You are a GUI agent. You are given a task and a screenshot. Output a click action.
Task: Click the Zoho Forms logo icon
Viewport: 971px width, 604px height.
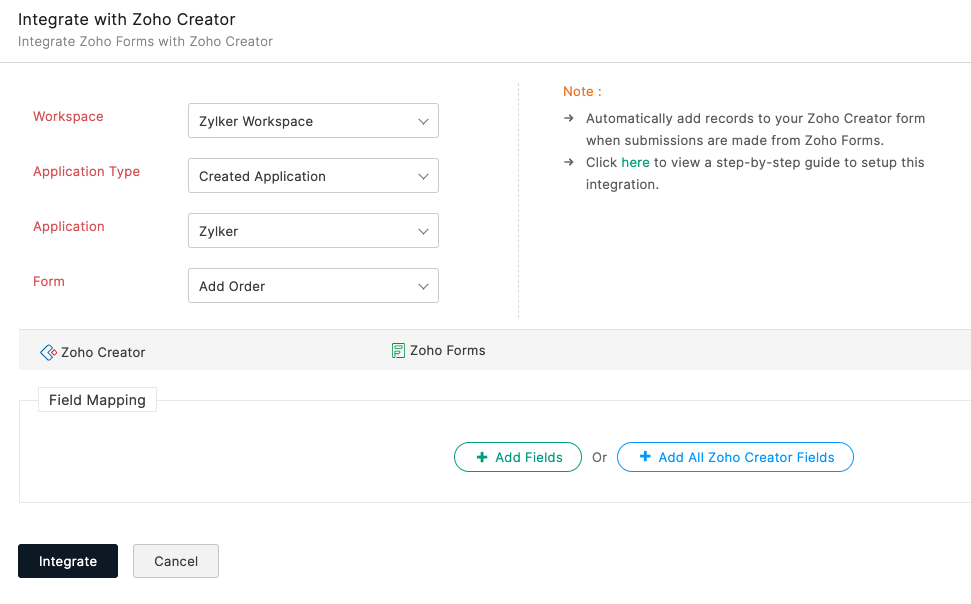click(398, 351)
